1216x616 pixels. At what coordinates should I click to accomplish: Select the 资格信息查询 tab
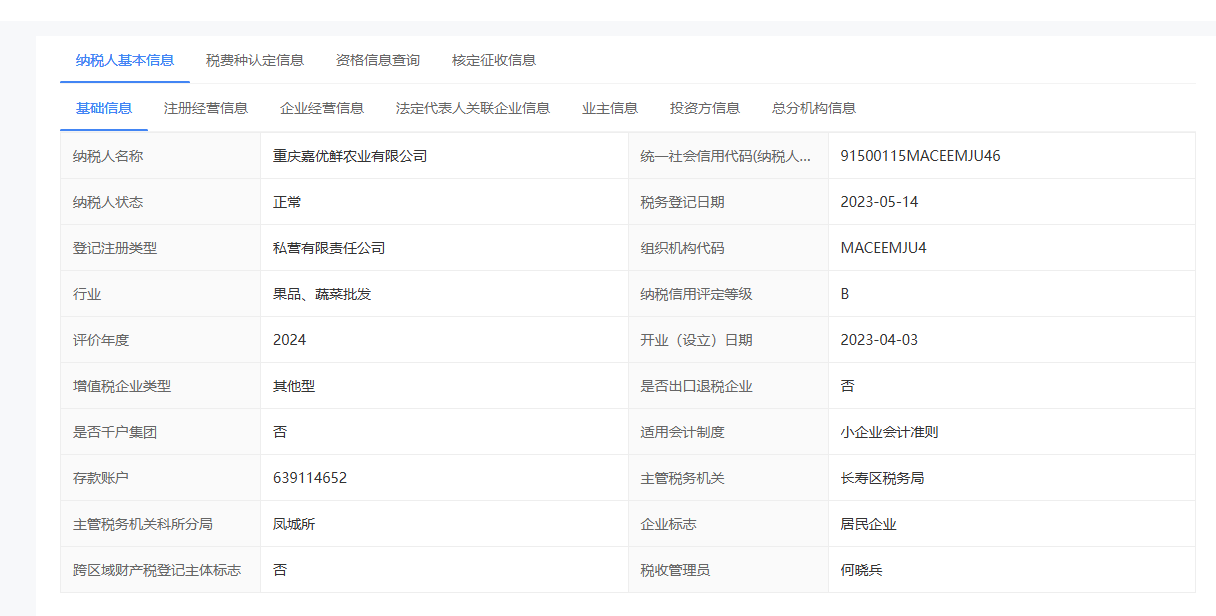pyautogui.click(x=378, y=60)
